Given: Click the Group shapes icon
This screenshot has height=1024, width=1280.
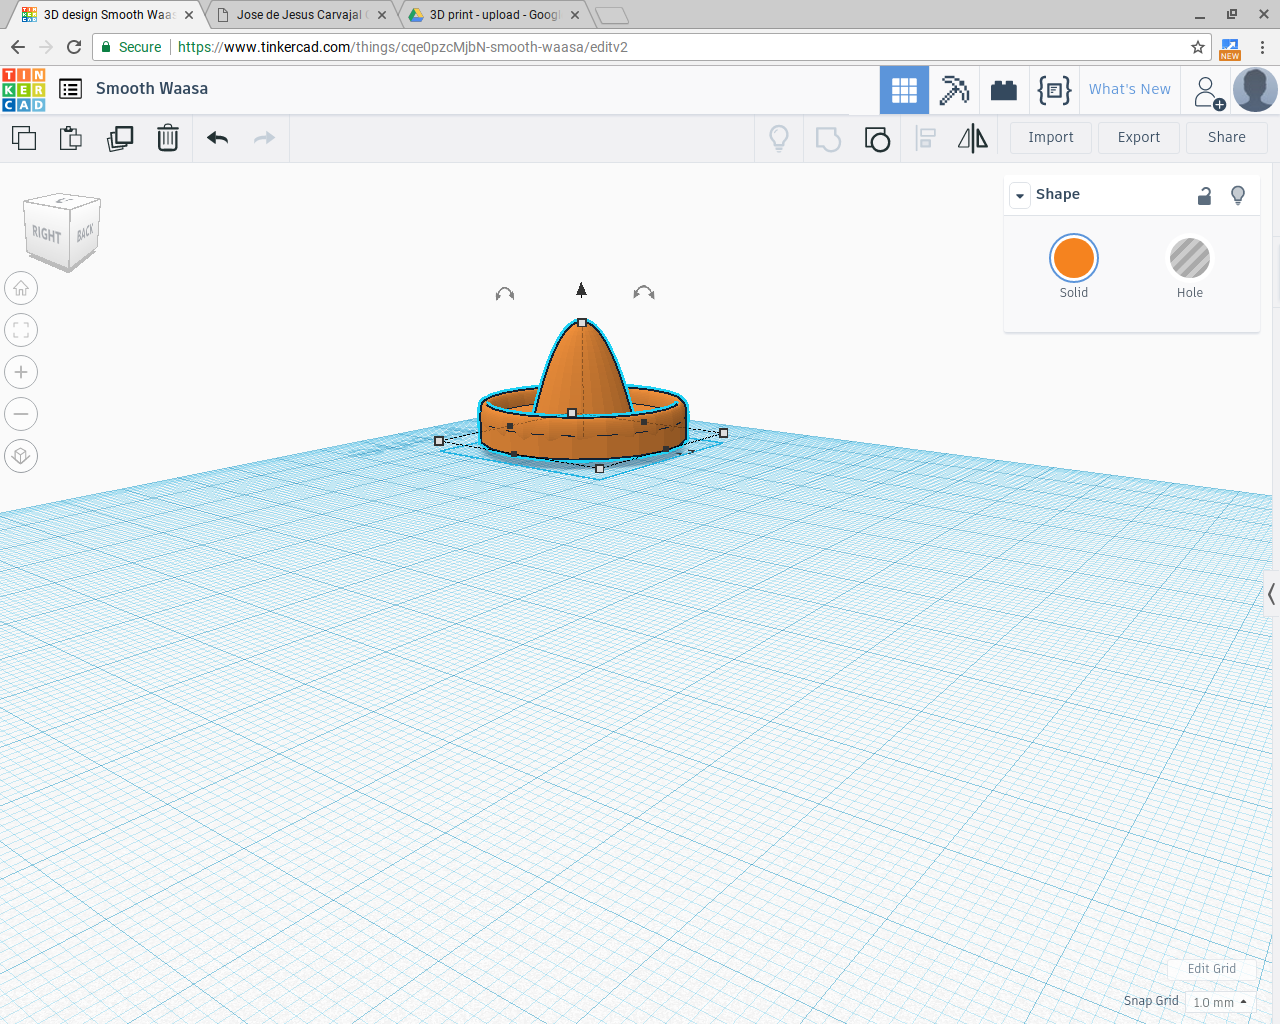Looking at the screenshot, I should click(828, 138).
